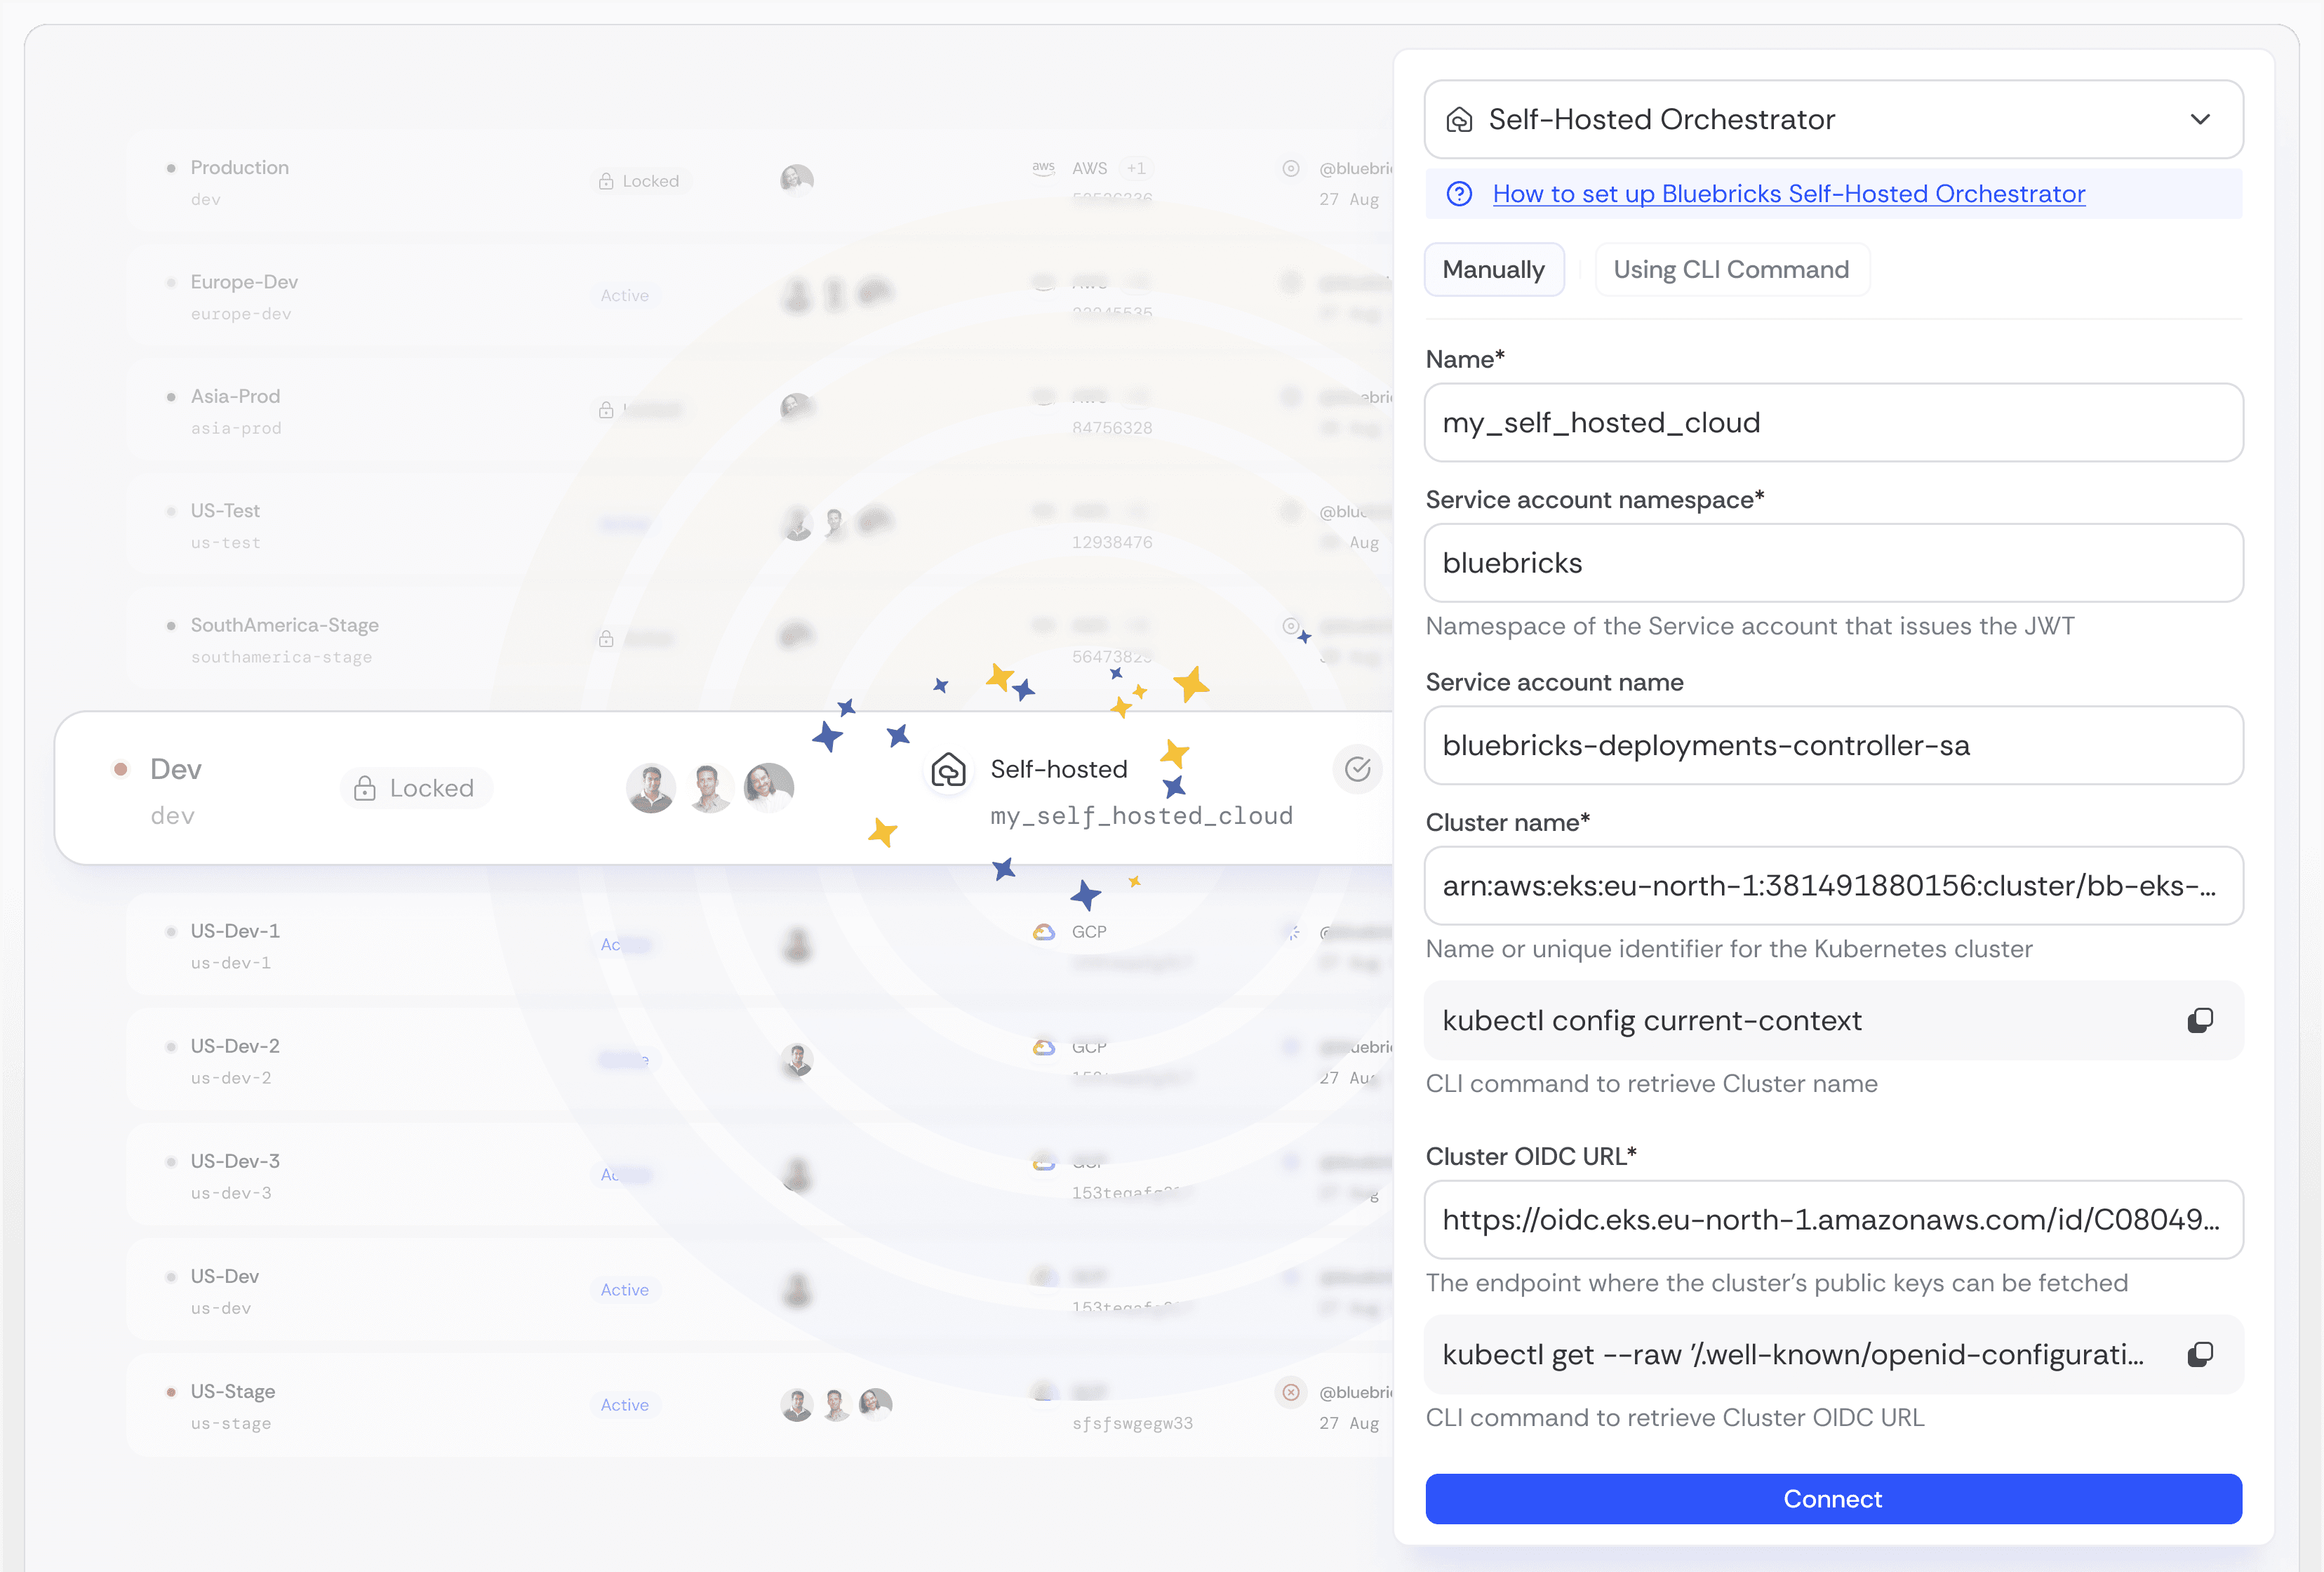Switch to the Using CLI Command tab
2324x1572 pixels.
(1731, 269)
